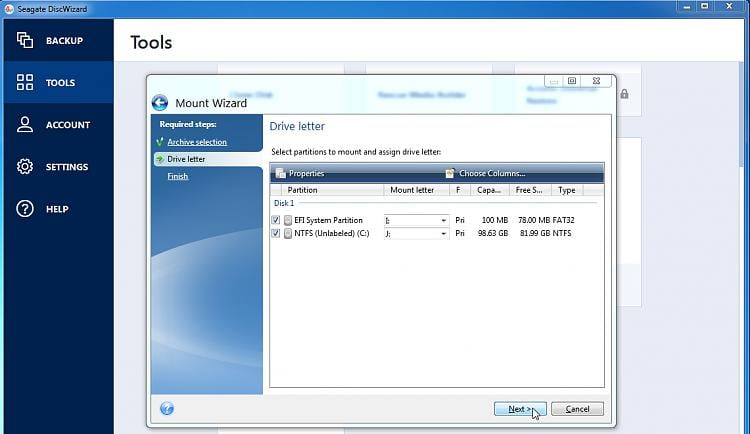Click the NTFS (Unlabeled) partition disk icon
The height and width of the screenshot is (434, 750).
pyautogui.click(x=287, y=234)
